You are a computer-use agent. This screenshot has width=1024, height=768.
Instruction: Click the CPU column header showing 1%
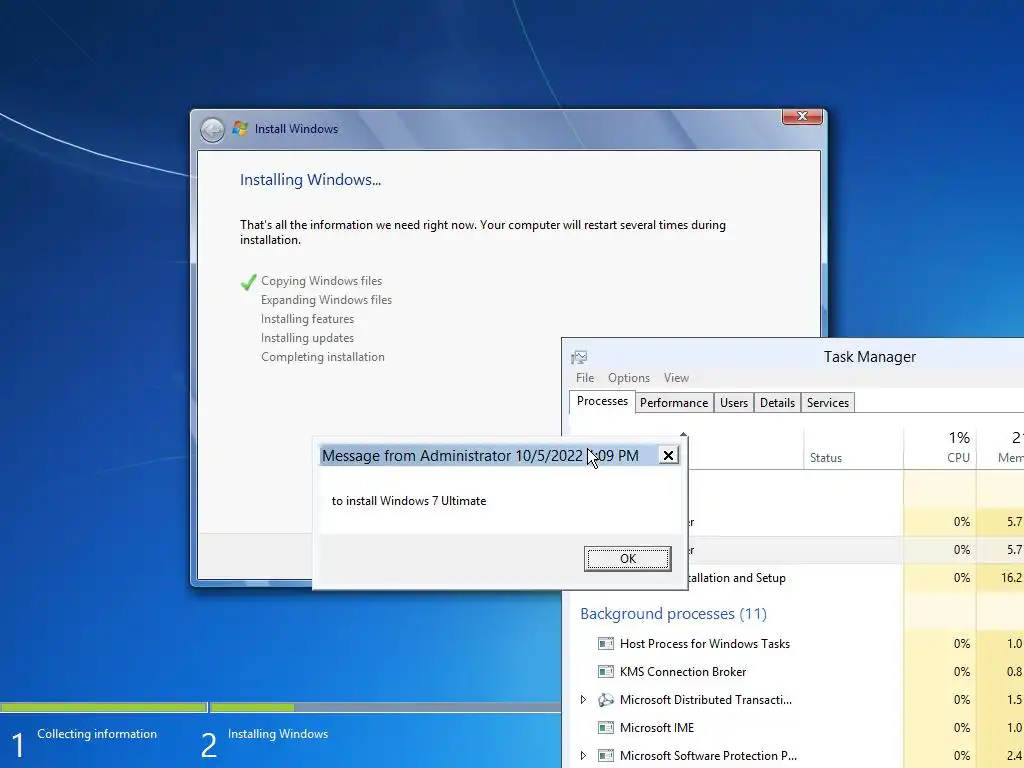pos(940,448)
